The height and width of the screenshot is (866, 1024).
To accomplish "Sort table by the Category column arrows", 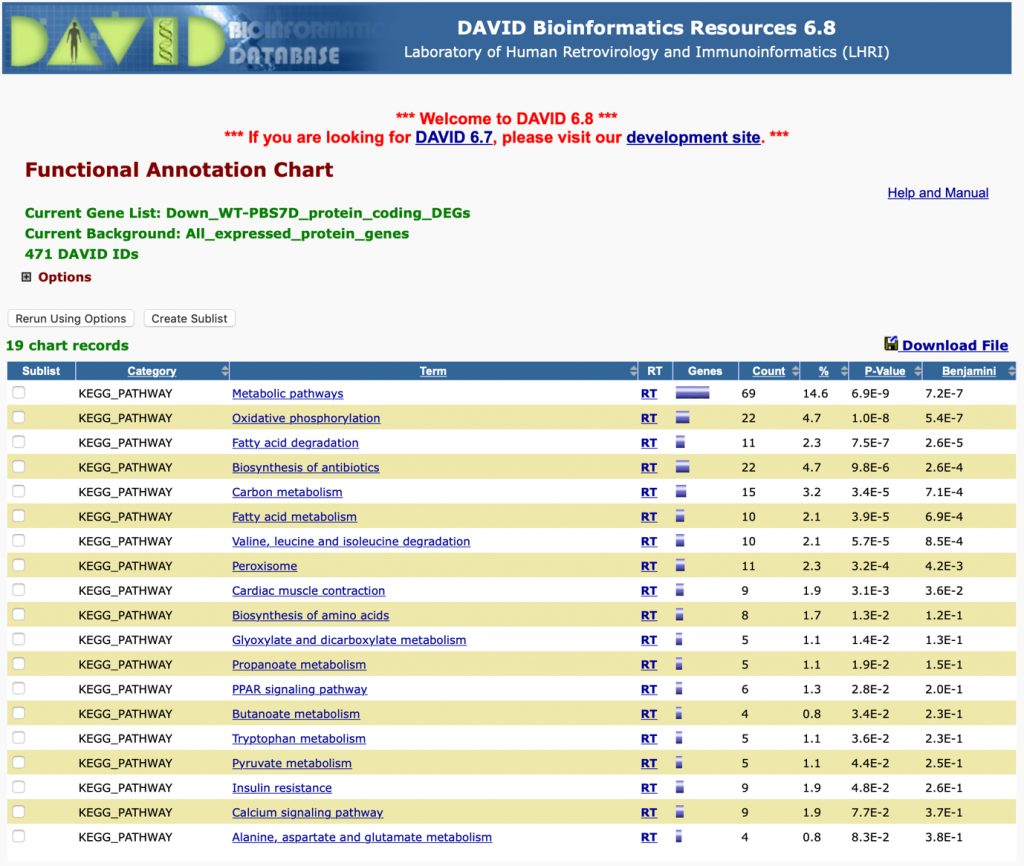I will coord(224,371).
